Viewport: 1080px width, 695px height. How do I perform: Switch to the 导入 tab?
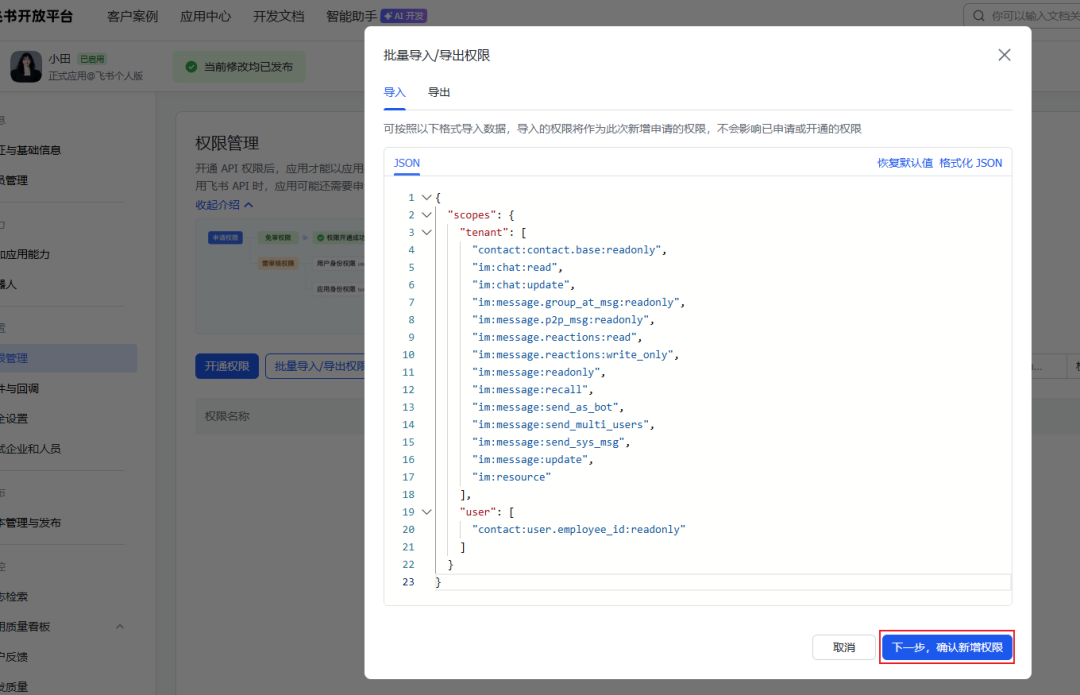tap(395, 92)
